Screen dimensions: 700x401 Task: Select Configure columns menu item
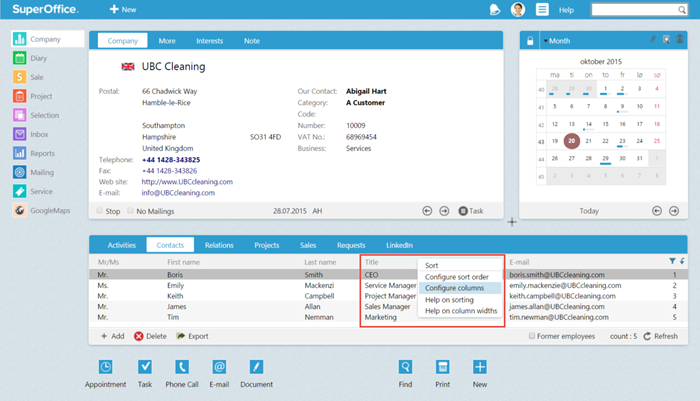[460, 288]
